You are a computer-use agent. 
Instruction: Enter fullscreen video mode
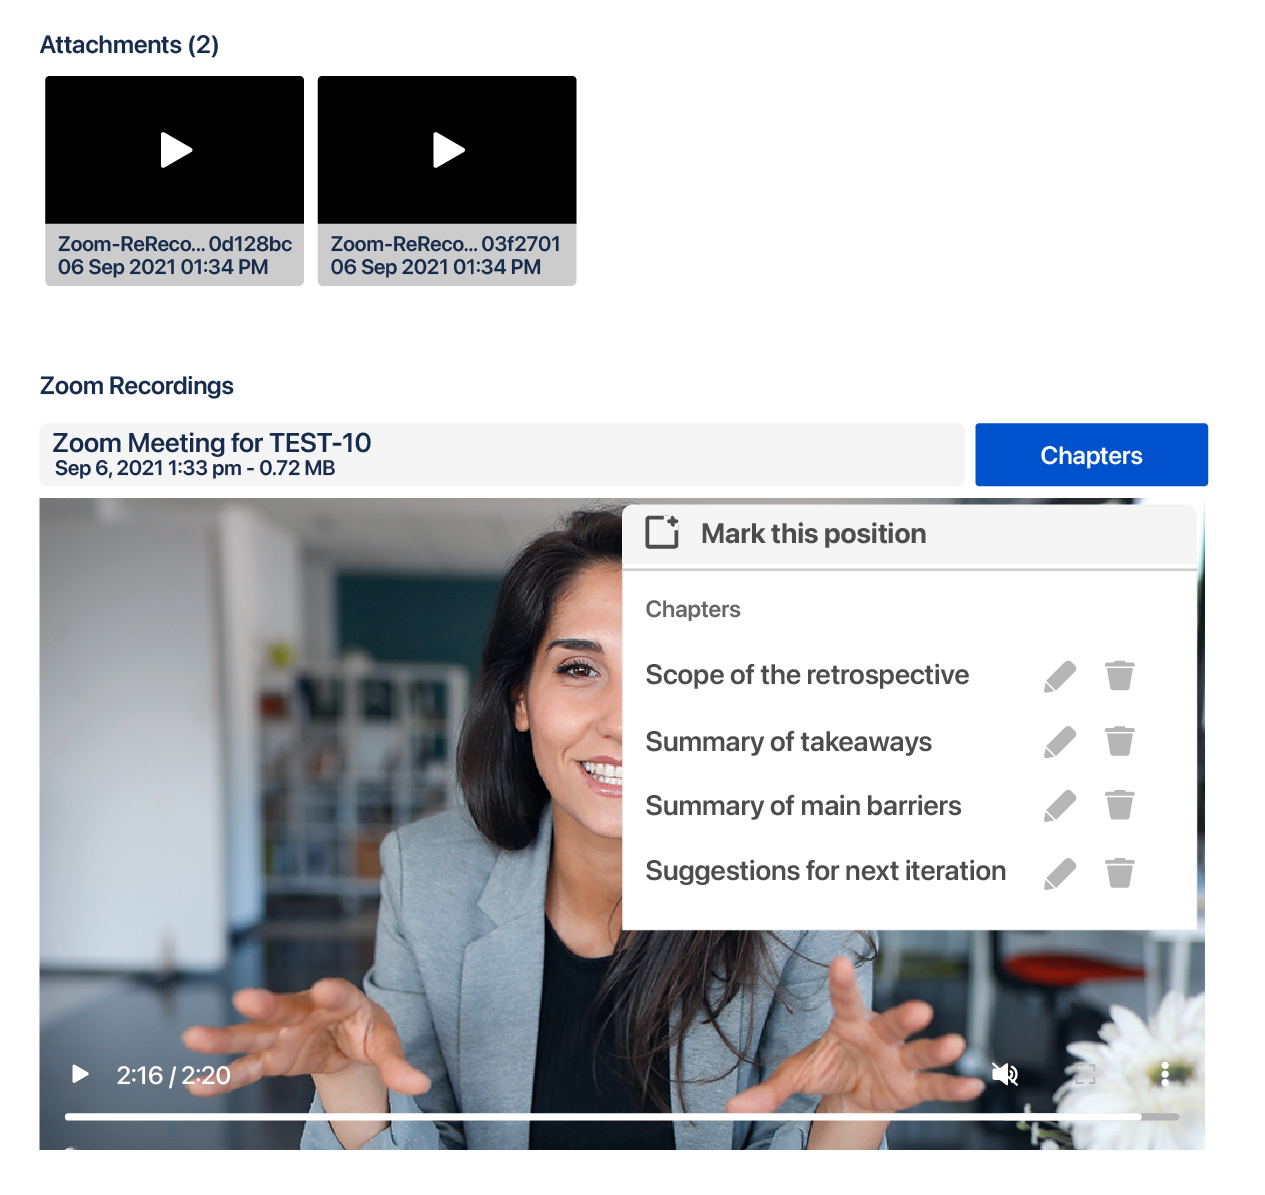pos(1085,1074)
